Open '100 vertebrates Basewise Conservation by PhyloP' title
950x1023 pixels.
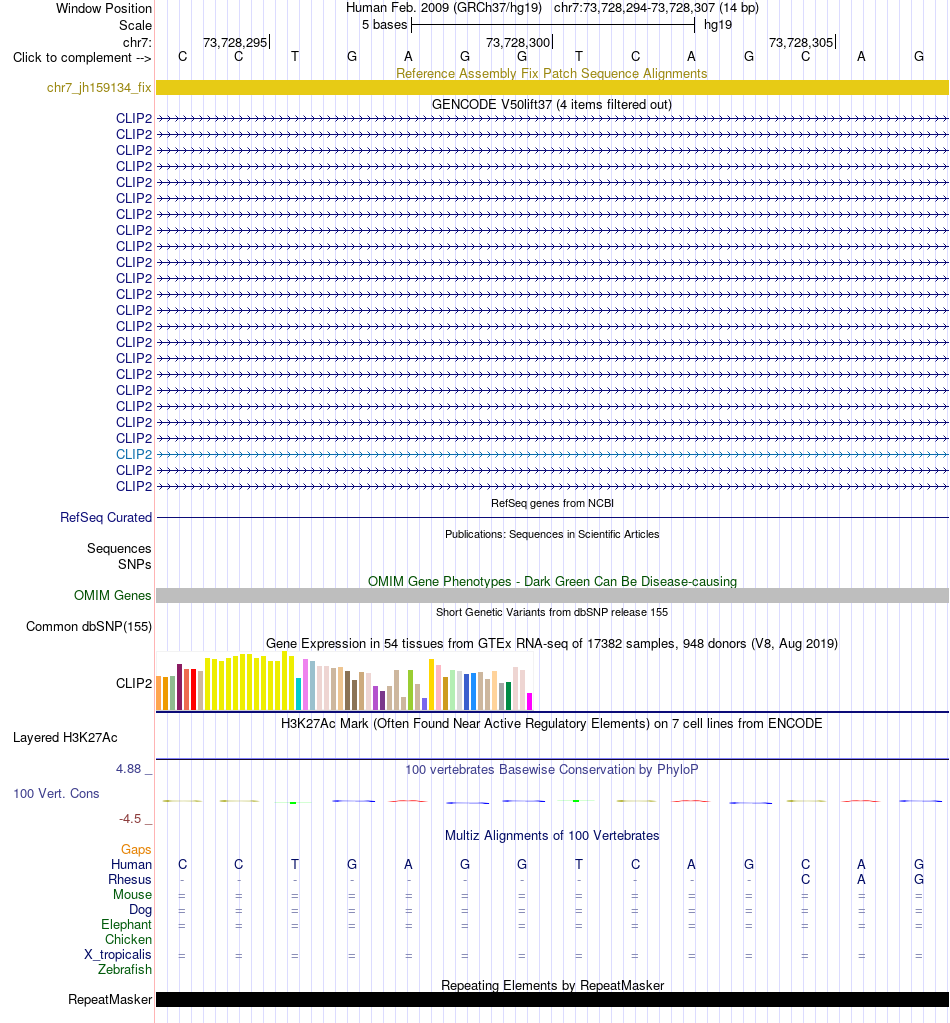[x=552, y=769]
